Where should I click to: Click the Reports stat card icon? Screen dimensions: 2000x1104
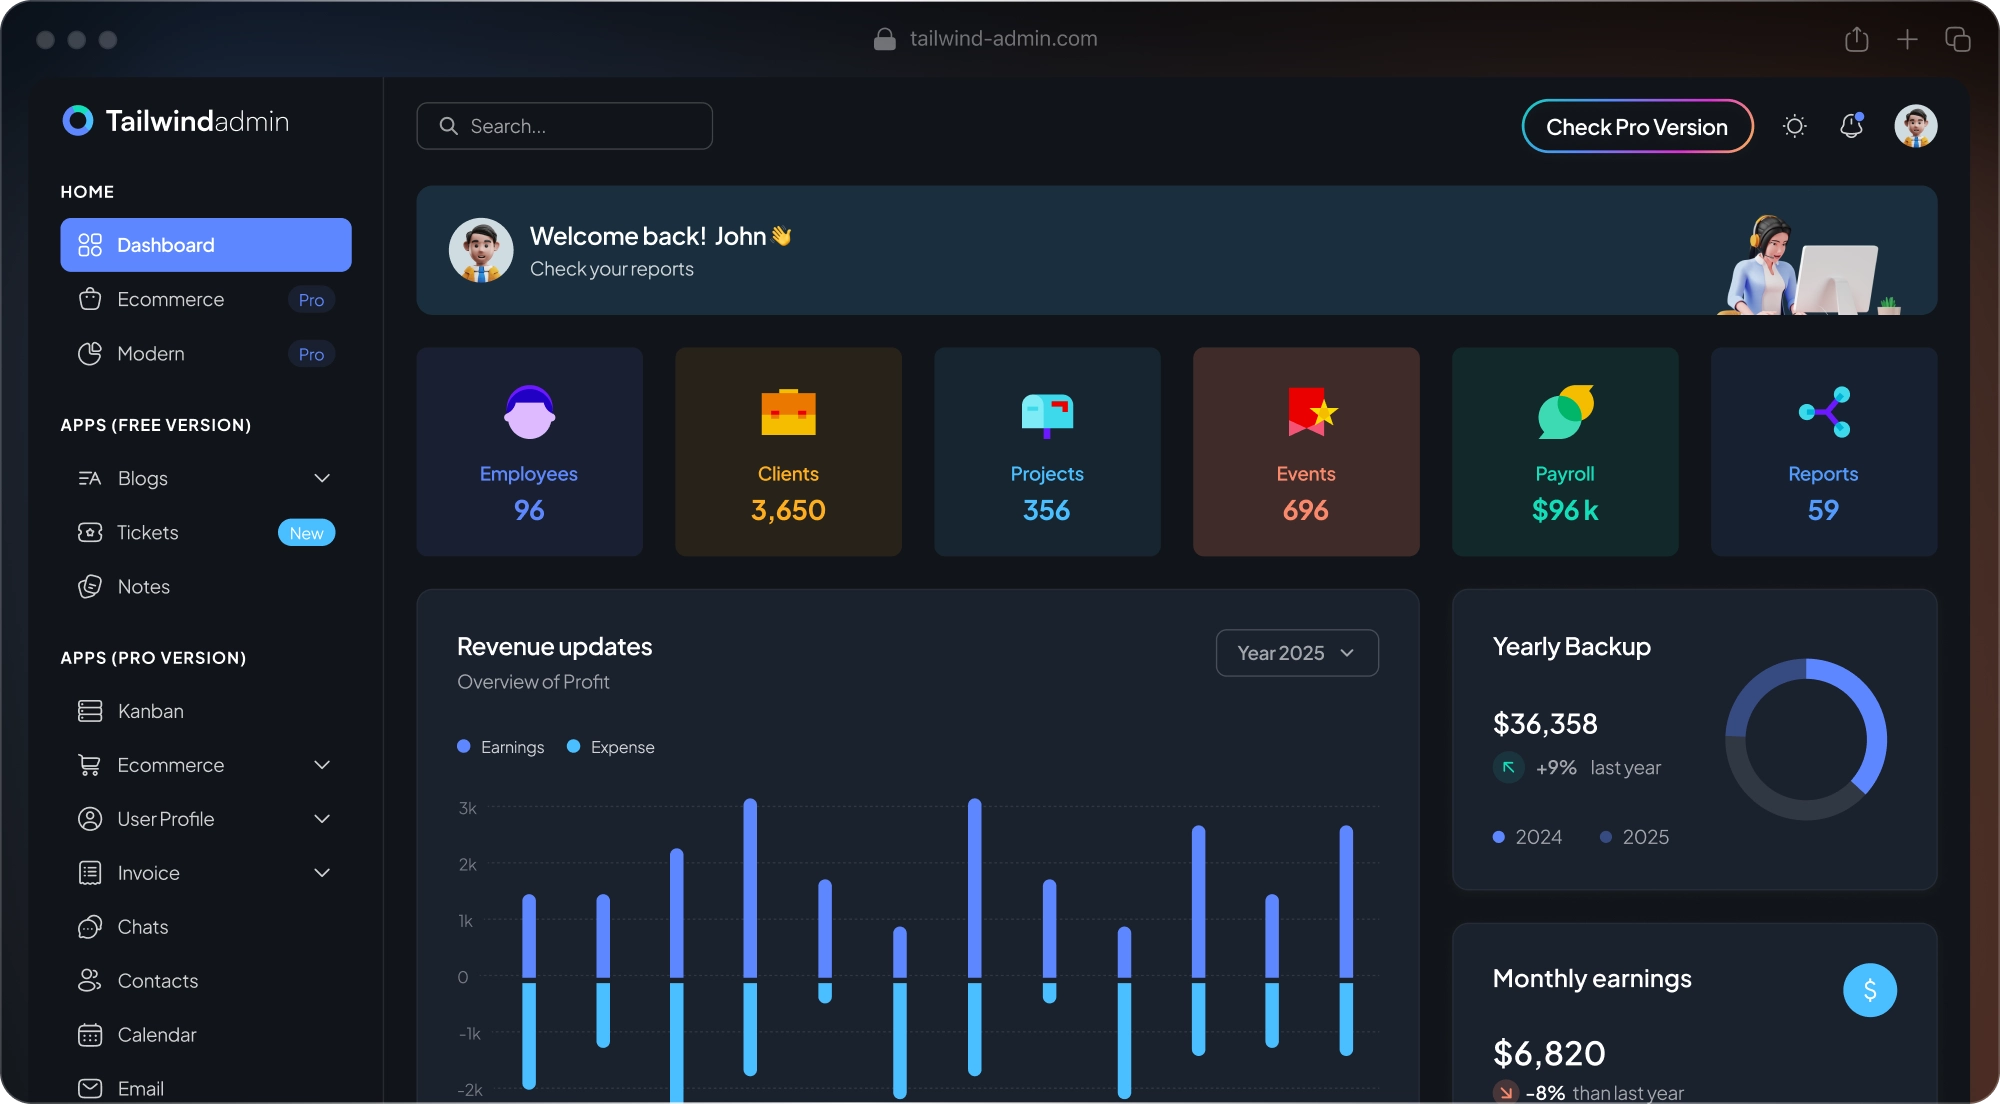click(x=1822, y=411)
